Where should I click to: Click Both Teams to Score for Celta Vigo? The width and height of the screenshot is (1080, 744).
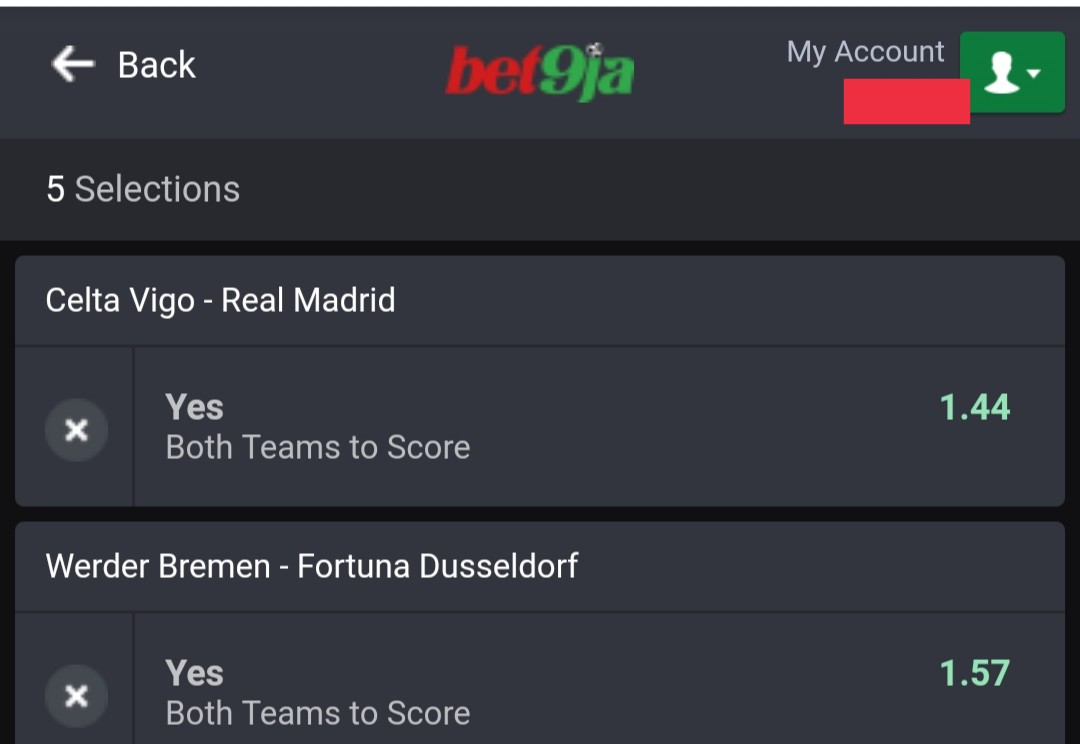pyautogui.click(x=318, y=448)
